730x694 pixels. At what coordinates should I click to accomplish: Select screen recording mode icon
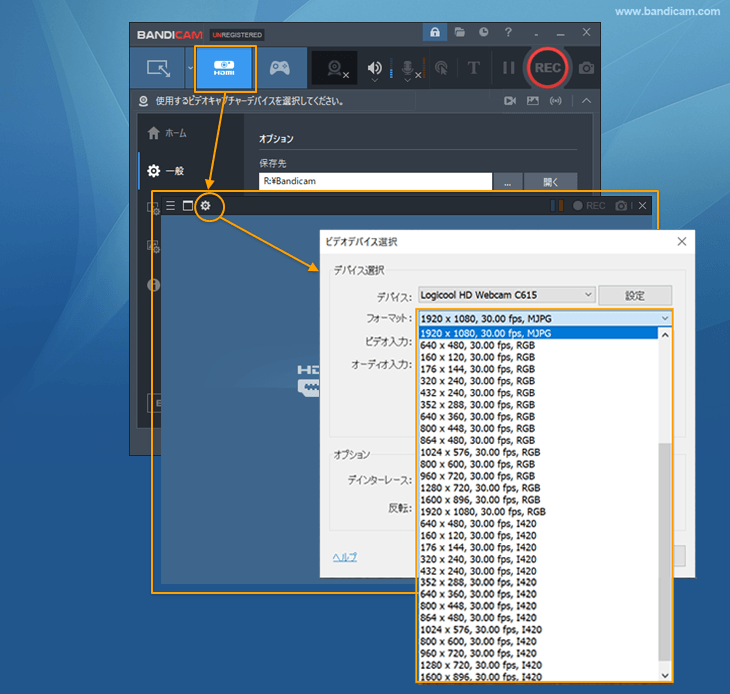click(158, 68)
